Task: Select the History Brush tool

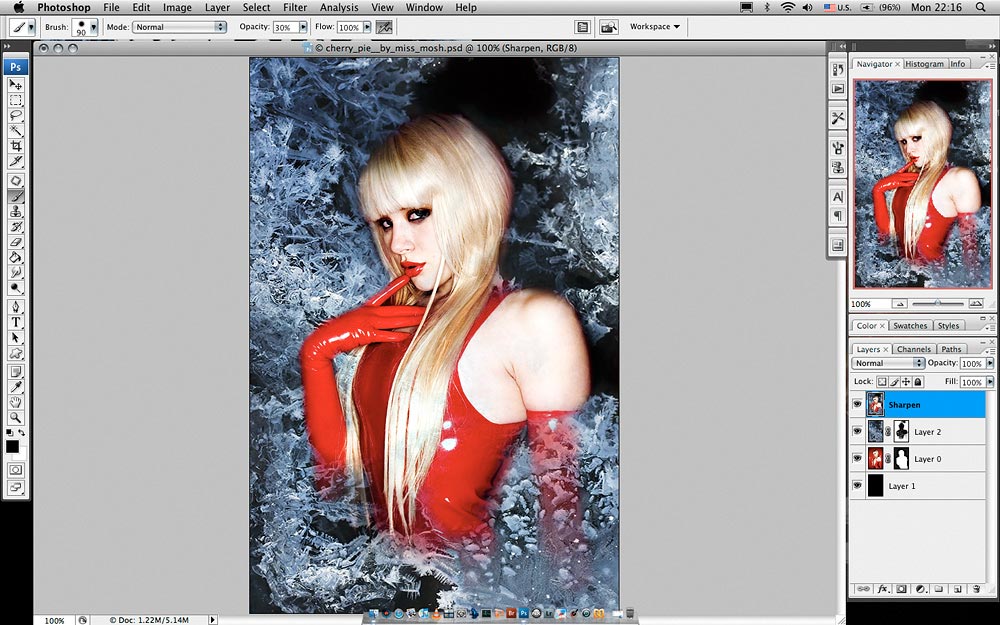Action: (x=15, y=226)
